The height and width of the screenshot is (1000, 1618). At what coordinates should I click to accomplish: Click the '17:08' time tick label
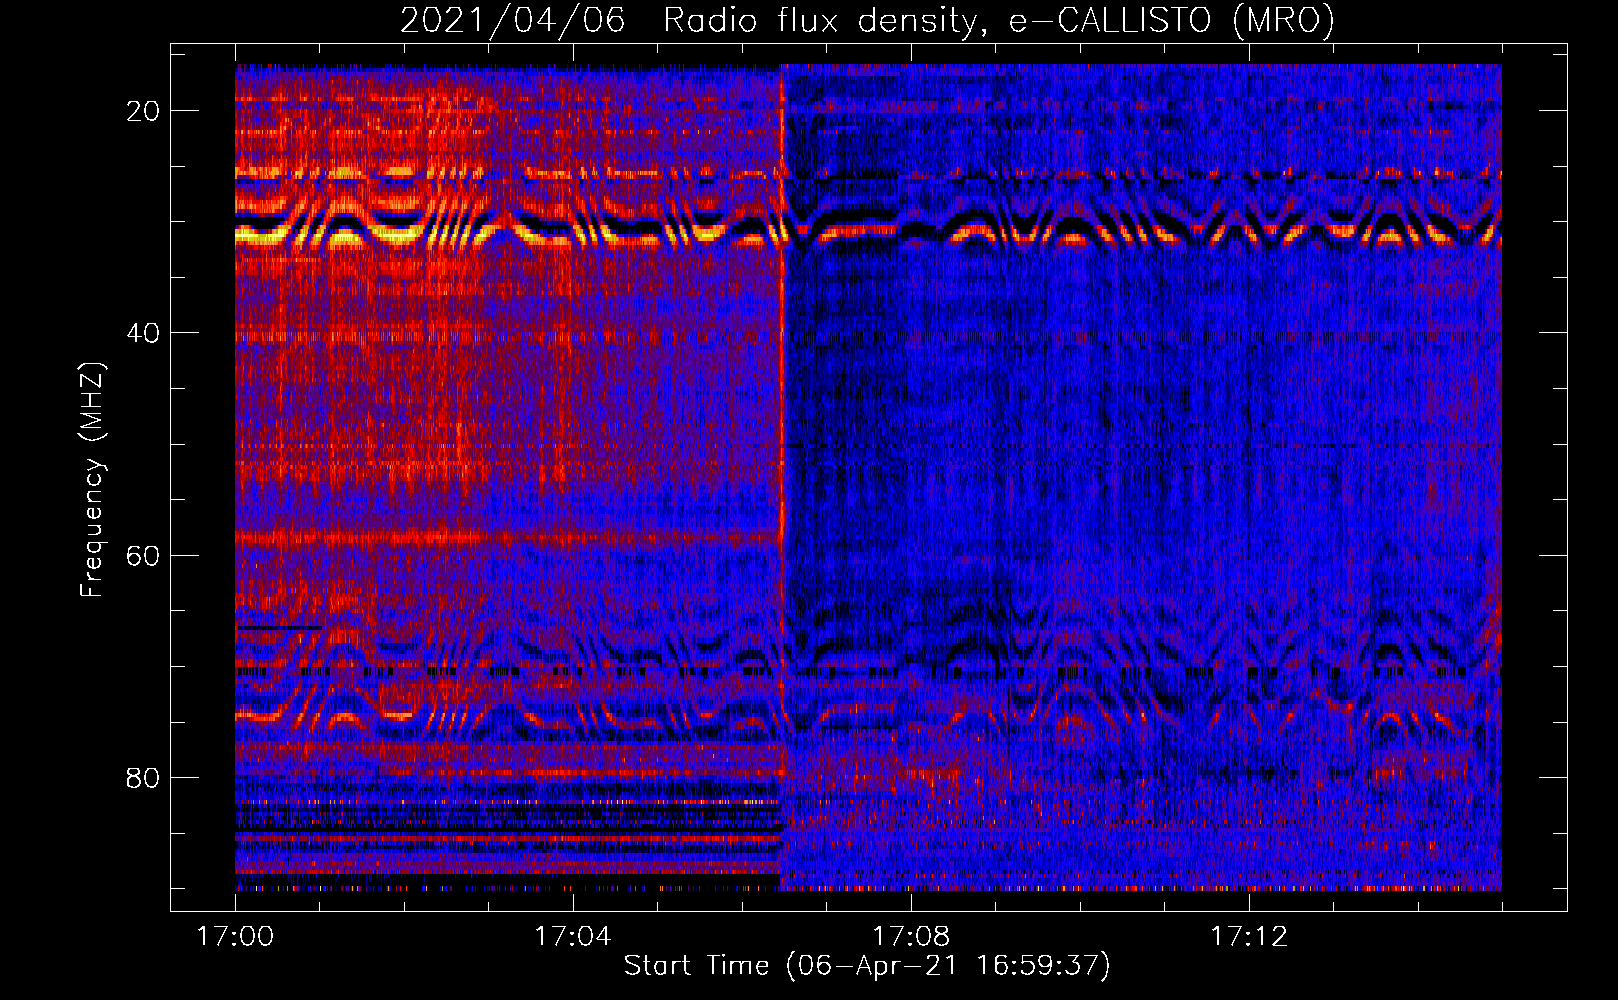click(911, 937)
